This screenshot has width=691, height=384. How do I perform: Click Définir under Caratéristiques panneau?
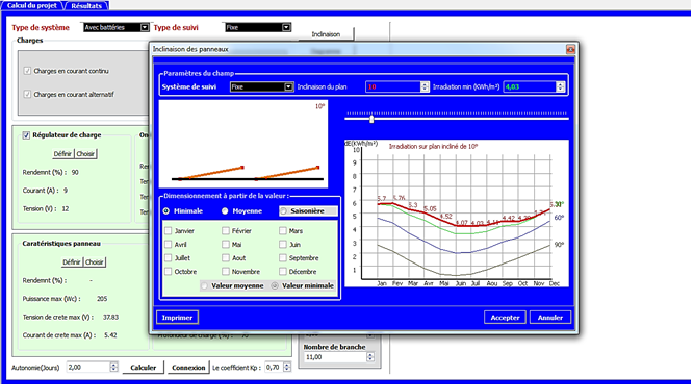(71, 262)
